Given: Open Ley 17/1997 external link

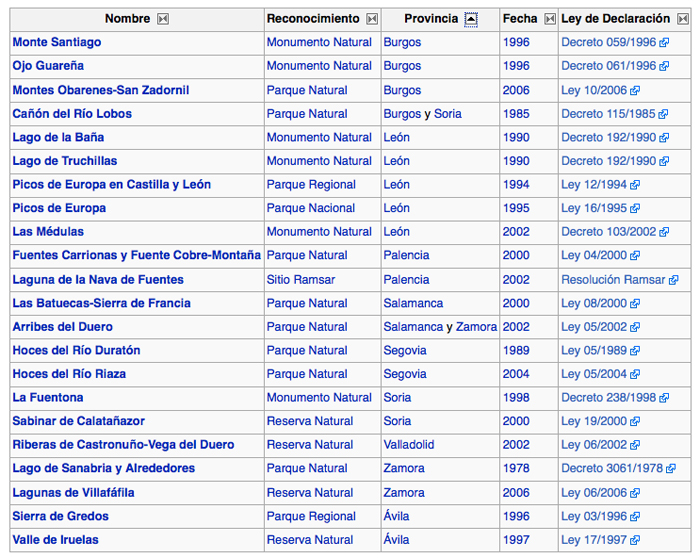Looking at the screenshot, I should 600,540.
